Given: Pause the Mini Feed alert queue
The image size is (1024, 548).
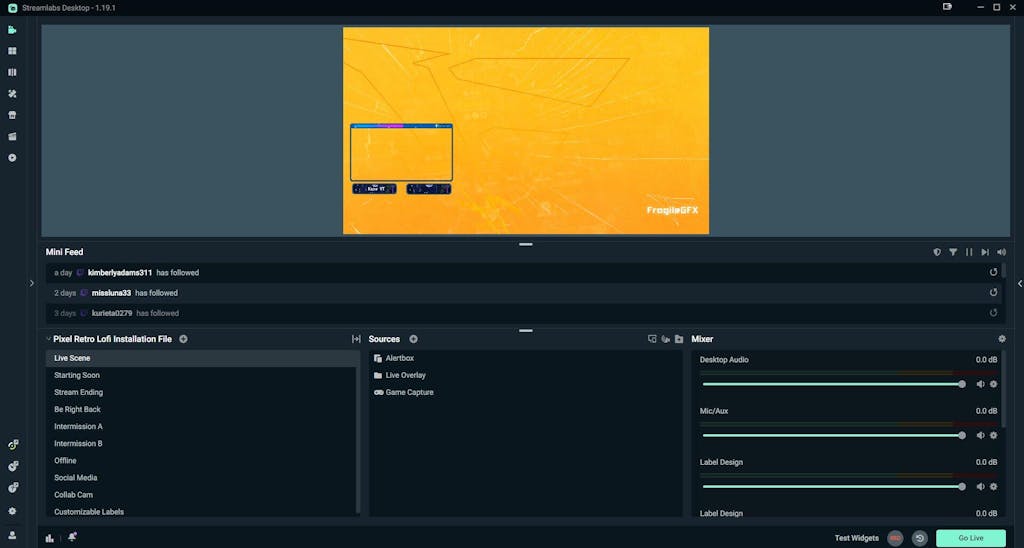Looking at the screenshot, I should [x=969, y=252].
